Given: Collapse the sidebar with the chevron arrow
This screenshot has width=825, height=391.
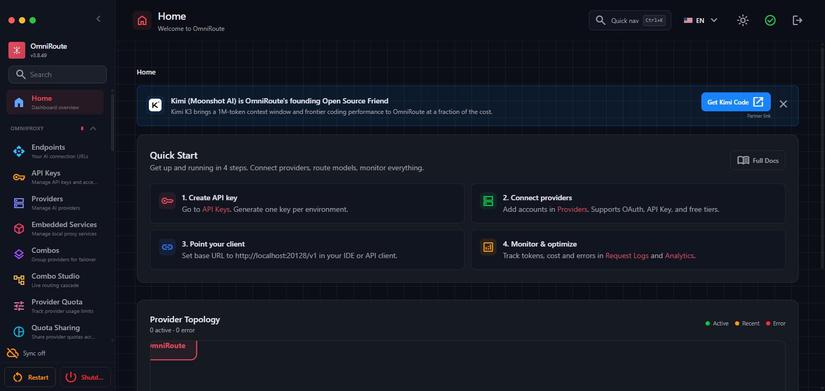Looking at the screenshot, I should point(98,19).
